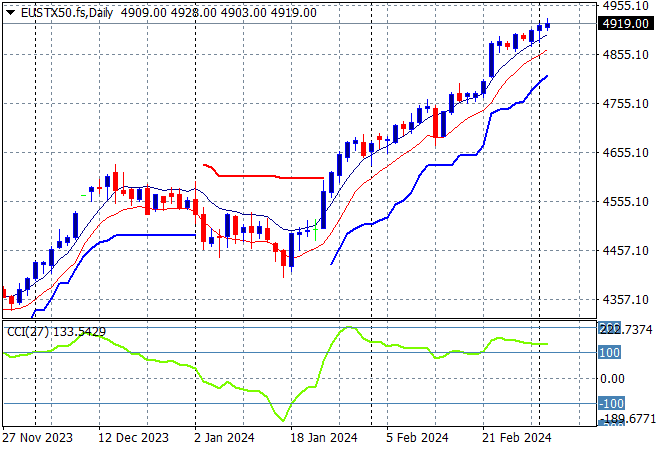The image size is (660, 450).
Task: Click the 4855.10 price axis label
Action: tap(625, 54)
